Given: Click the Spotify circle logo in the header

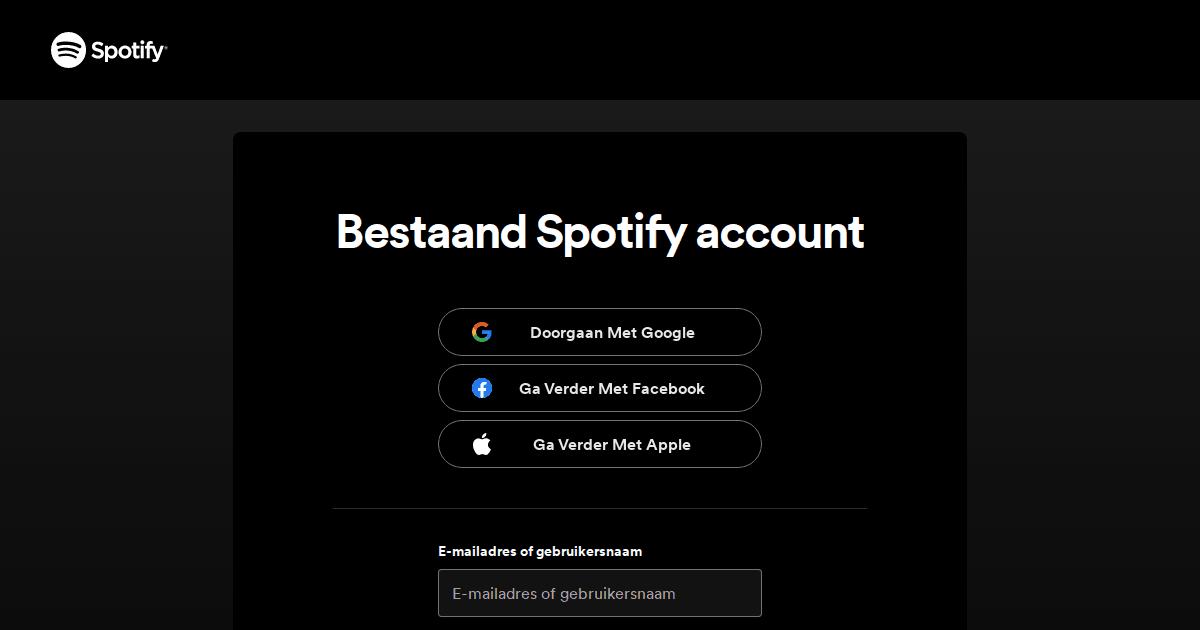Looking at the screenshot, I should [66, 50].
